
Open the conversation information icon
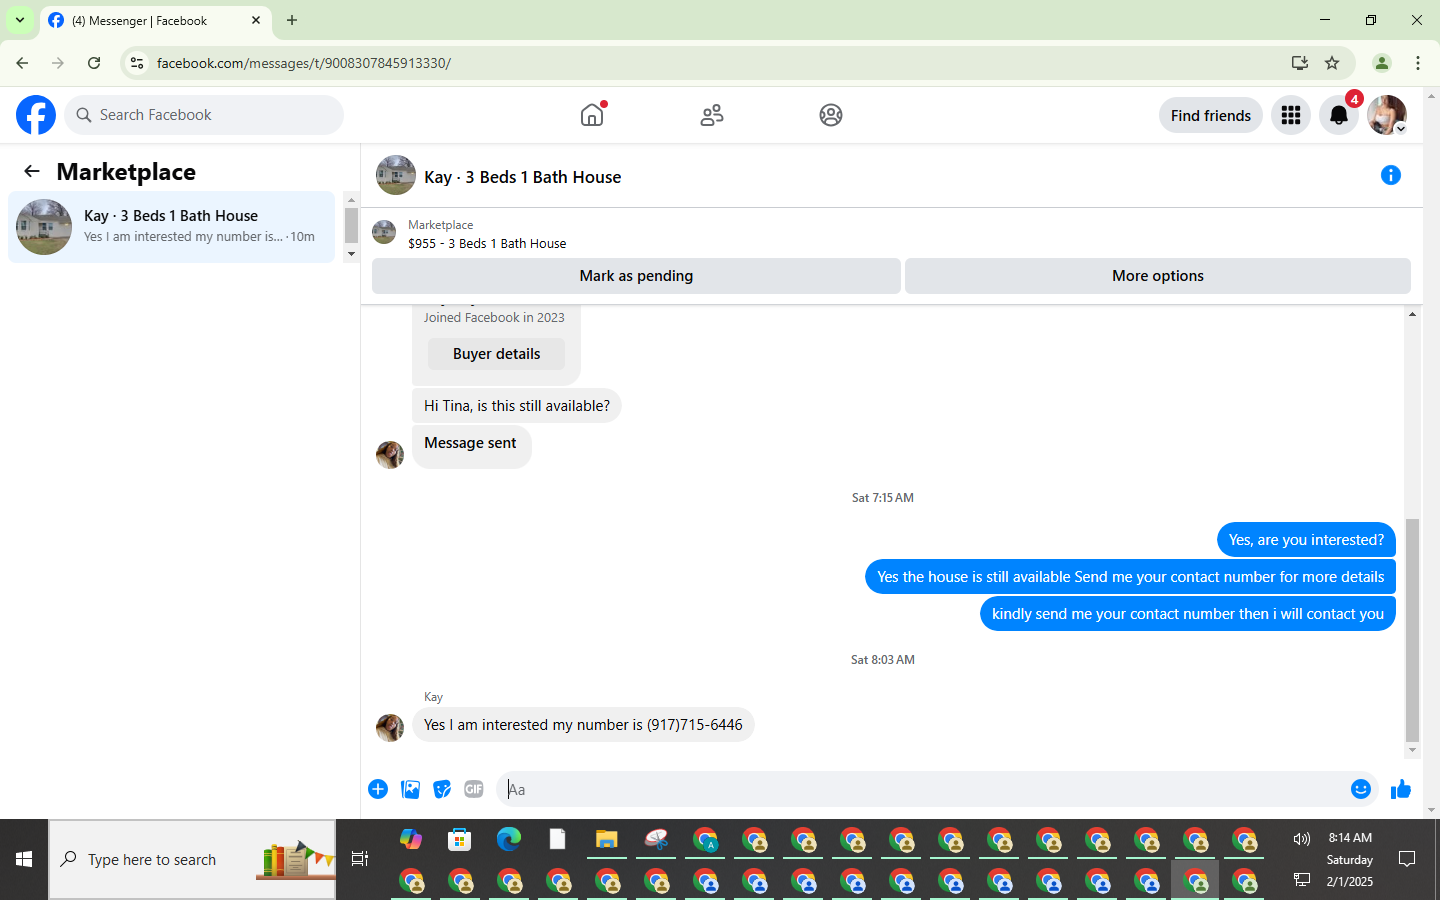pyautogui.click(x=1391, y=175)
